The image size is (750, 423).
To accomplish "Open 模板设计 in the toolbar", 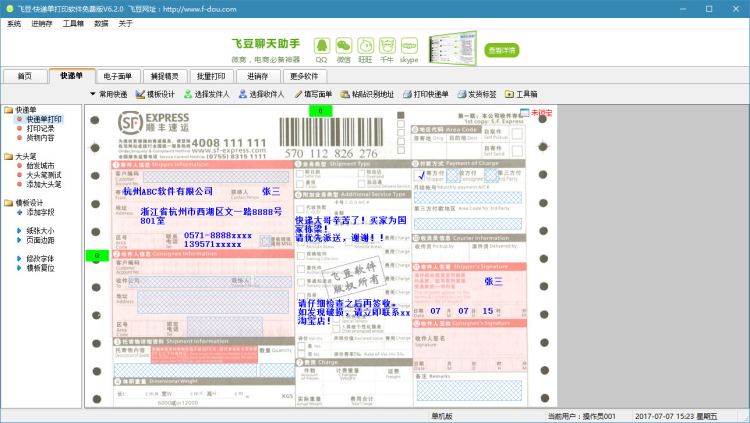I will click(x=155, y=94).
